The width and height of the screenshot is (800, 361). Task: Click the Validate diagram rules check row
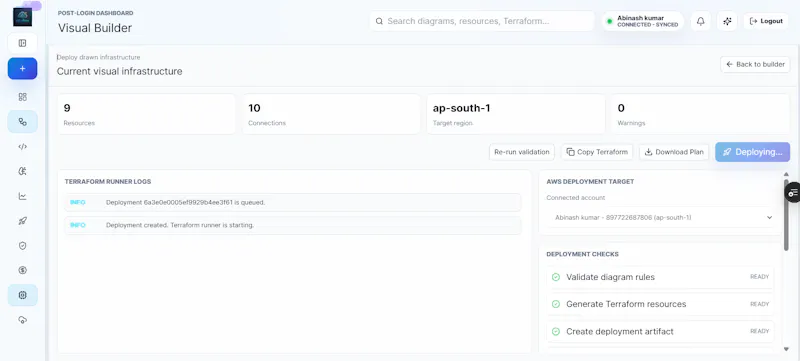[660, 277]
